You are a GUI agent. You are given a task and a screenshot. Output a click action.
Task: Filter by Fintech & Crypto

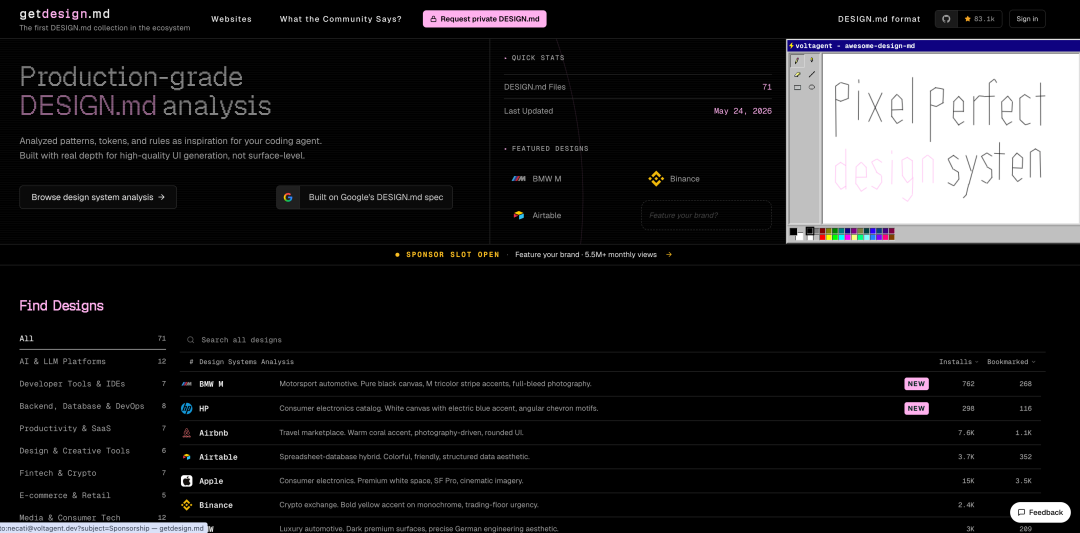92,473
